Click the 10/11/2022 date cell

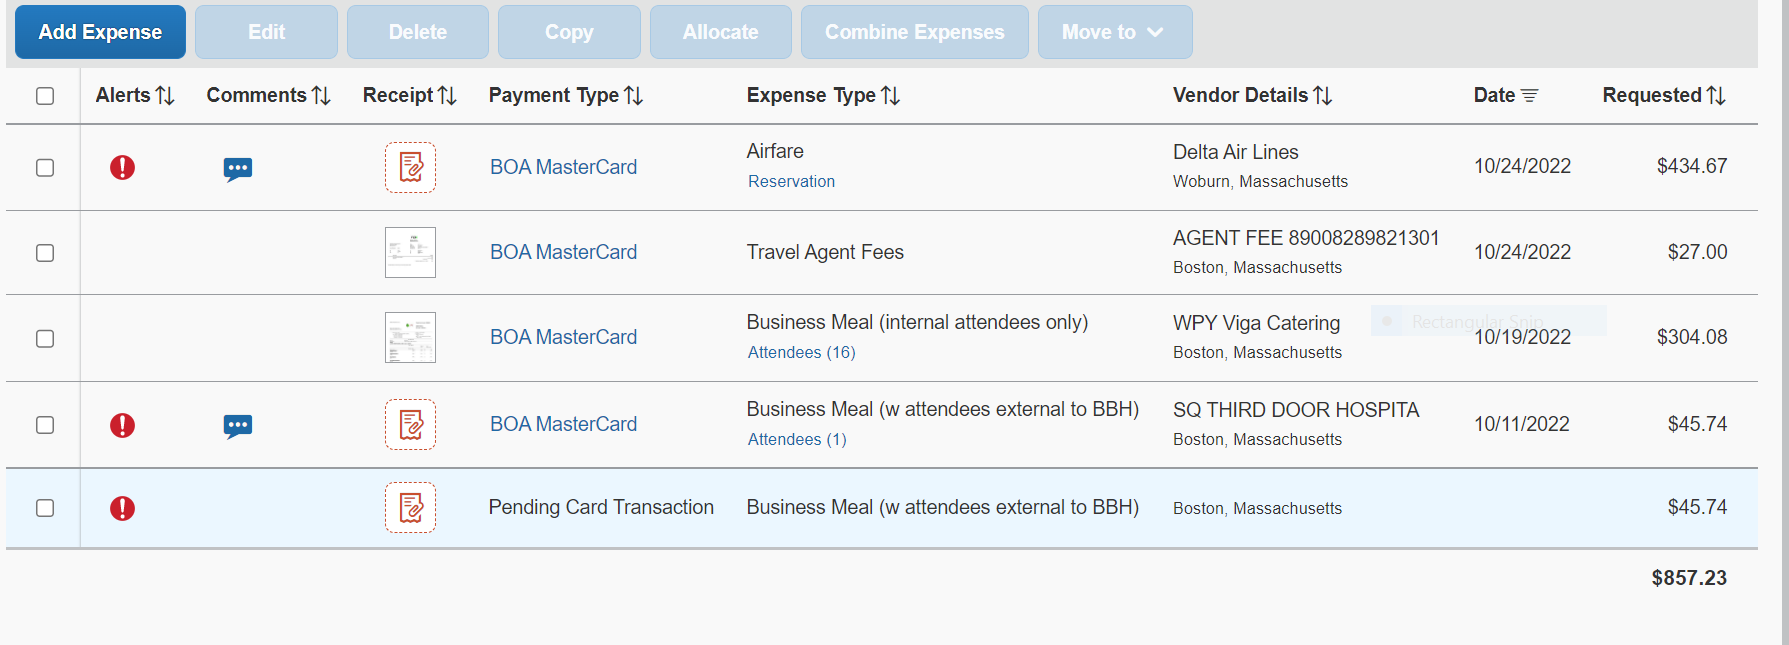point(1522,424)
